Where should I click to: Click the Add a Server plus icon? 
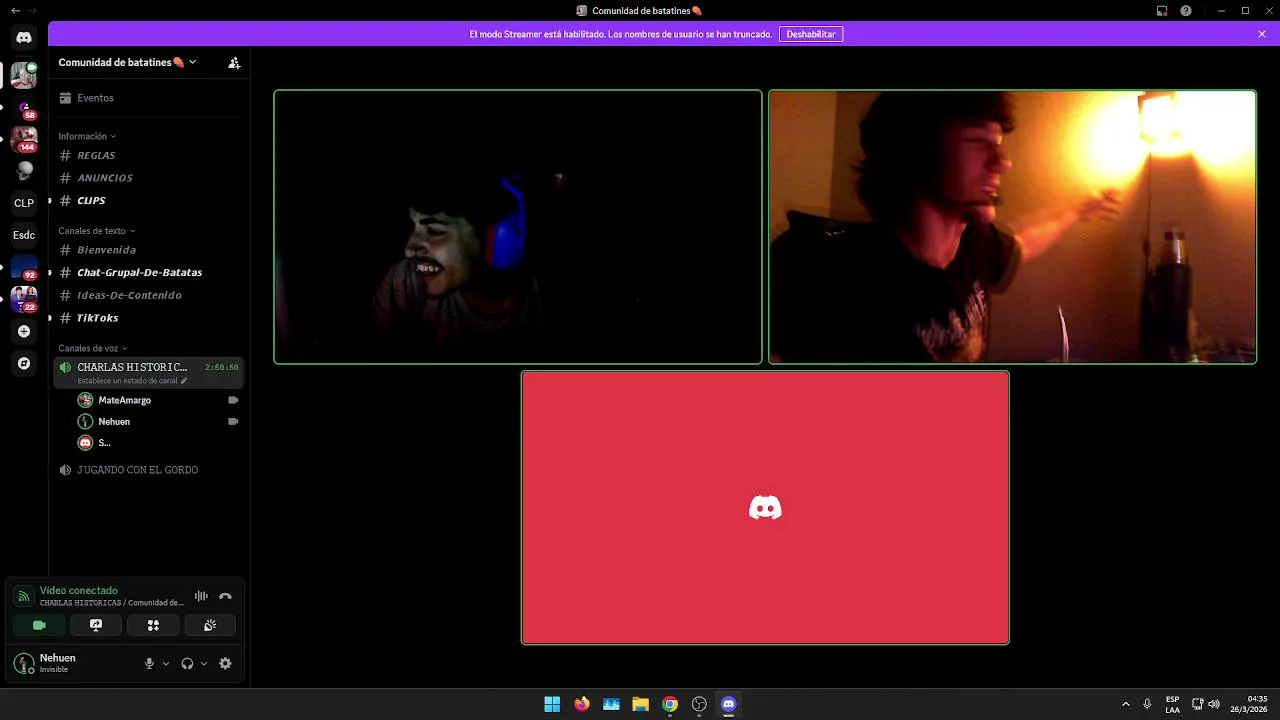click(24, 331)
